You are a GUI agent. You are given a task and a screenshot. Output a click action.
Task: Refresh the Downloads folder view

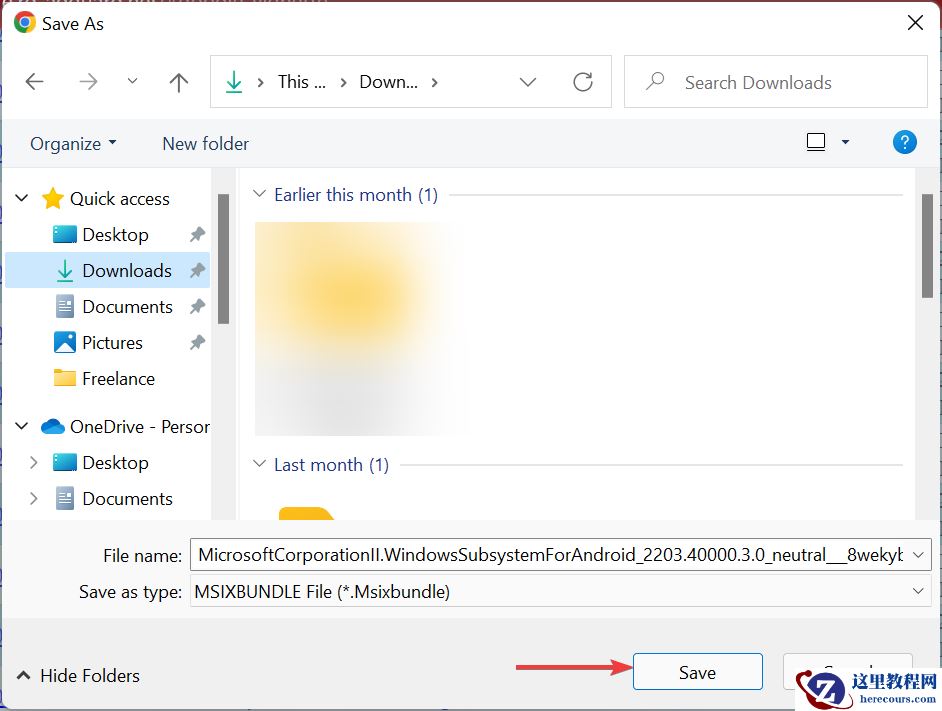(x=583, y=82)
